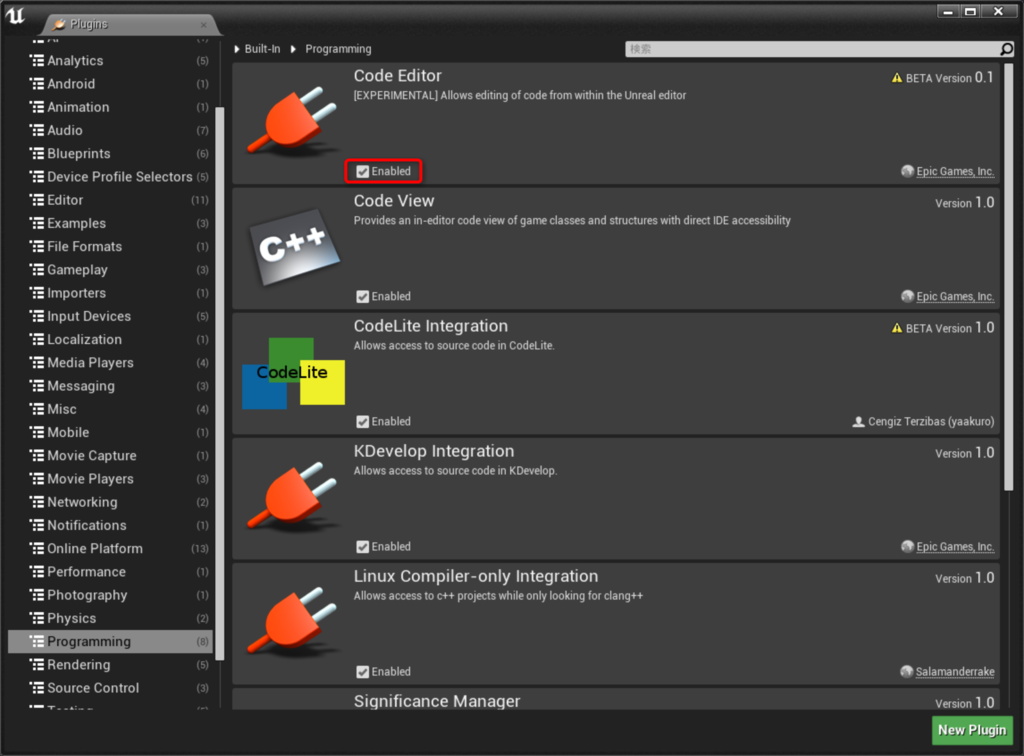Image resolution: width=1024 pixels, height=756 pixels.
Task: Click the plug icon on Plugins tab
Action: (x=59, y=24)
